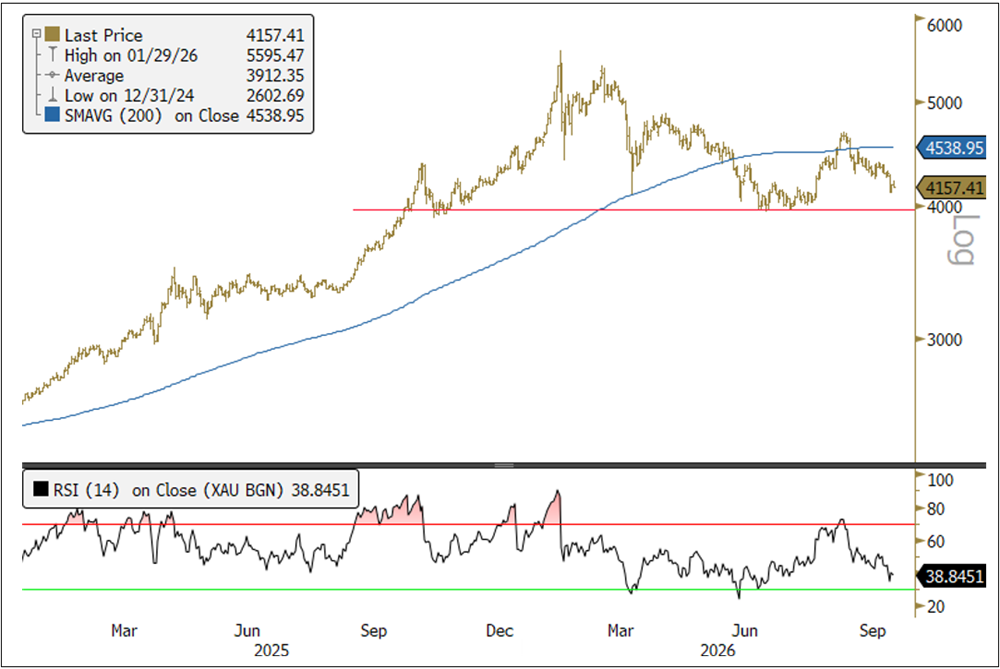The height and width of the screenshot is (669, 1000).
Task: Click the 80 RSI axis label
Action: coord(936,509)
